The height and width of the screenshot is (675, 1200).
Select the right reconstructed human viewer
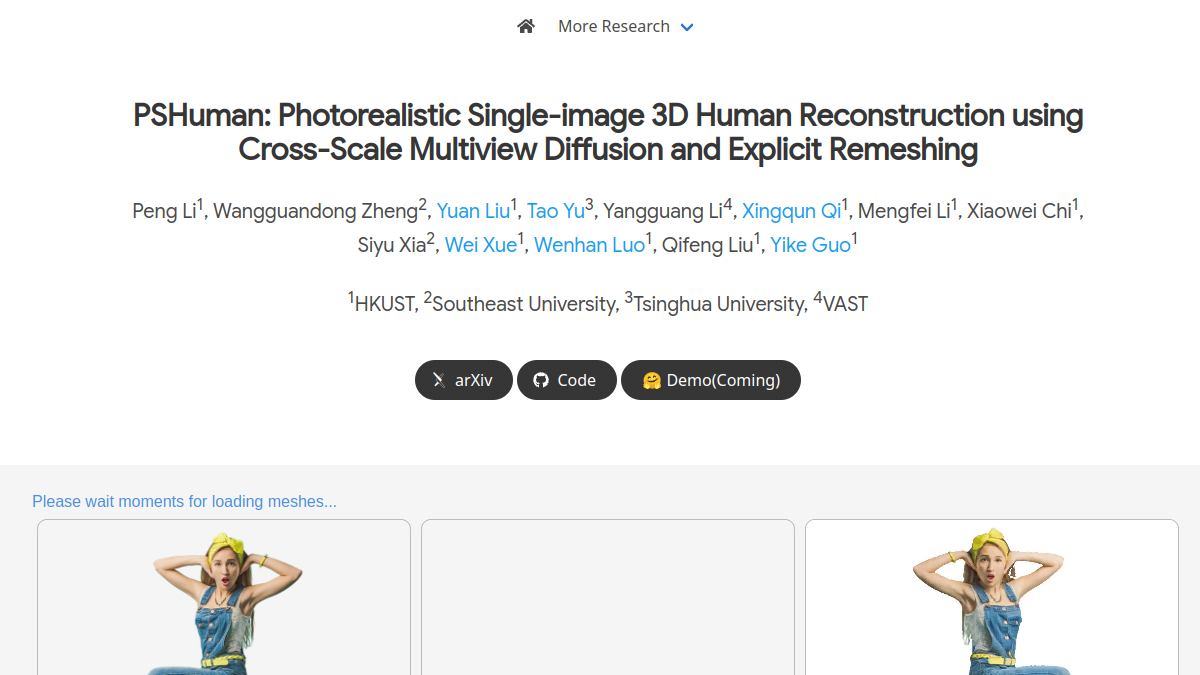click(992, 597)
